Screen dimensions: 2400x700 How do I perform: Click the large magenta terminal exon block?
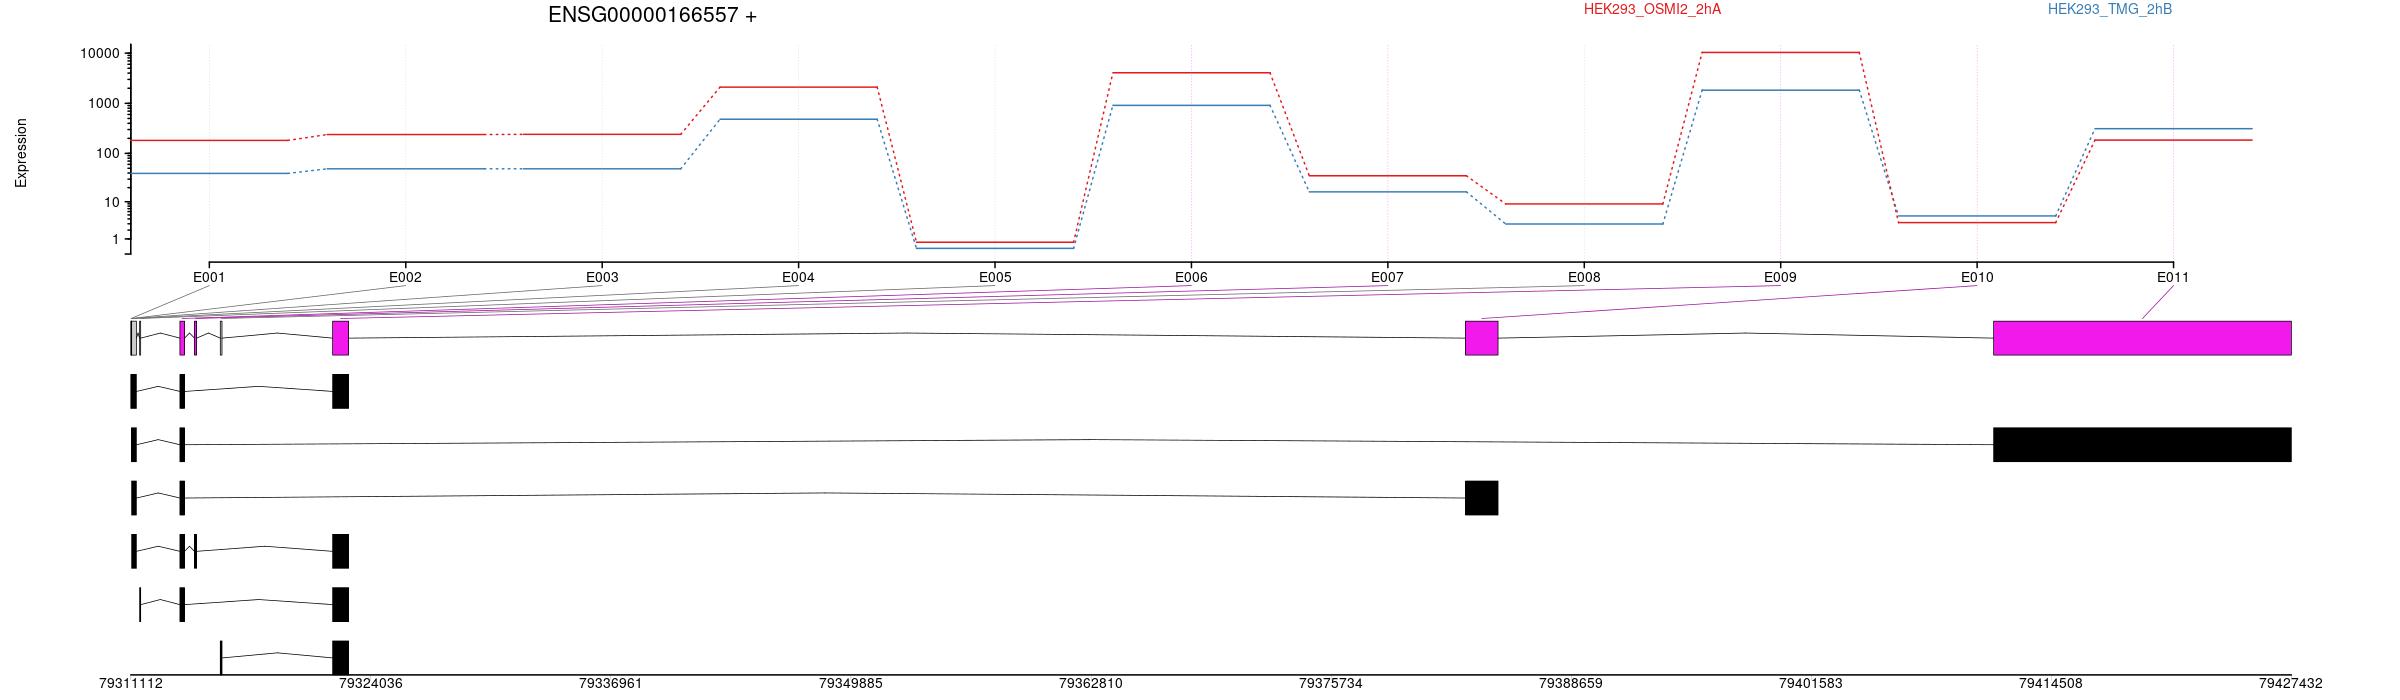pyautogui.click(x=2142, y=338)
